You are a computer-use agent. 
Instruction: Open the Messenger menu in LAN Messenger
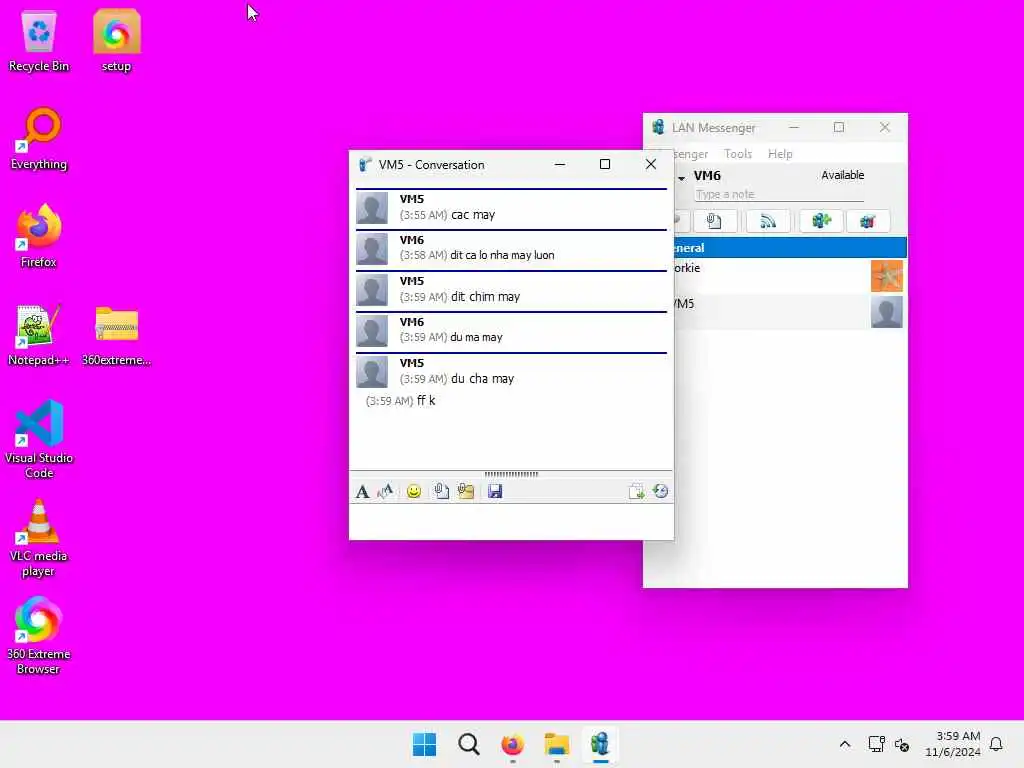(x=690, y=154)
